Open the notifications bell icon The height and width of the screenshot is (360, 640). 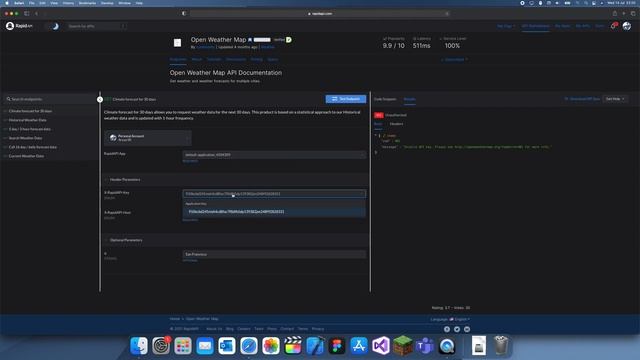pyautogui.click(x=613, y=26)
